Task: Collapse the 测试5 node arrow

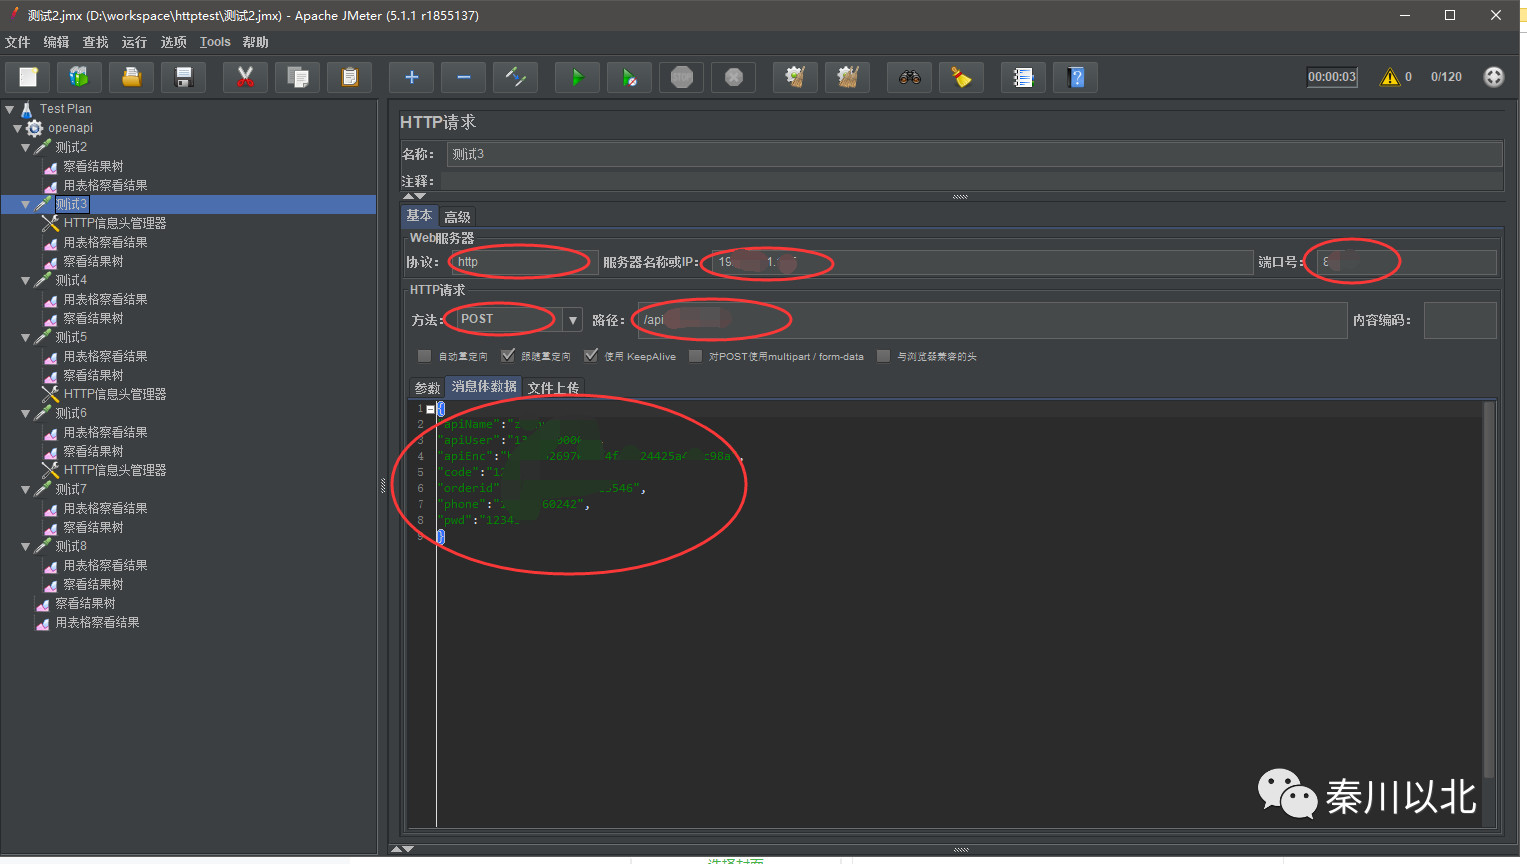Action: click(25, 337)
